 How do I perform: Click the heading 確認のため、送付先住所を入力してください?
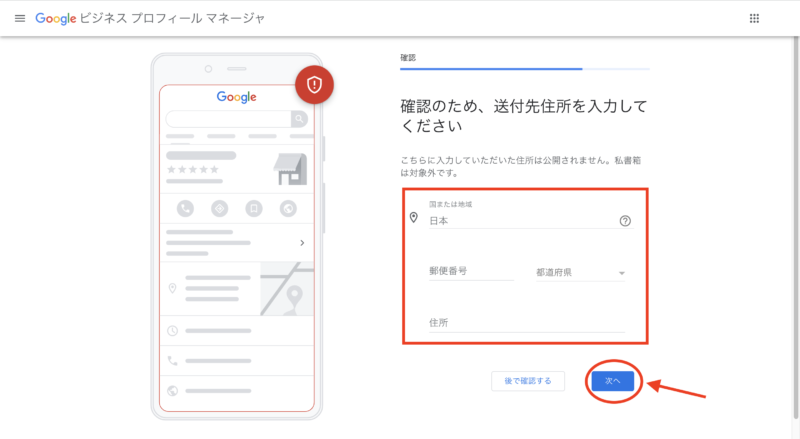pos(523,116)
